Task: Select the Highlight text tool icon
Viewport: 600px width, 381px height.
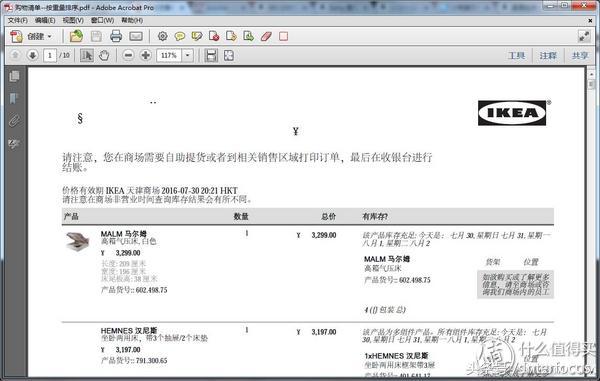Action: (x=197, y=36)
